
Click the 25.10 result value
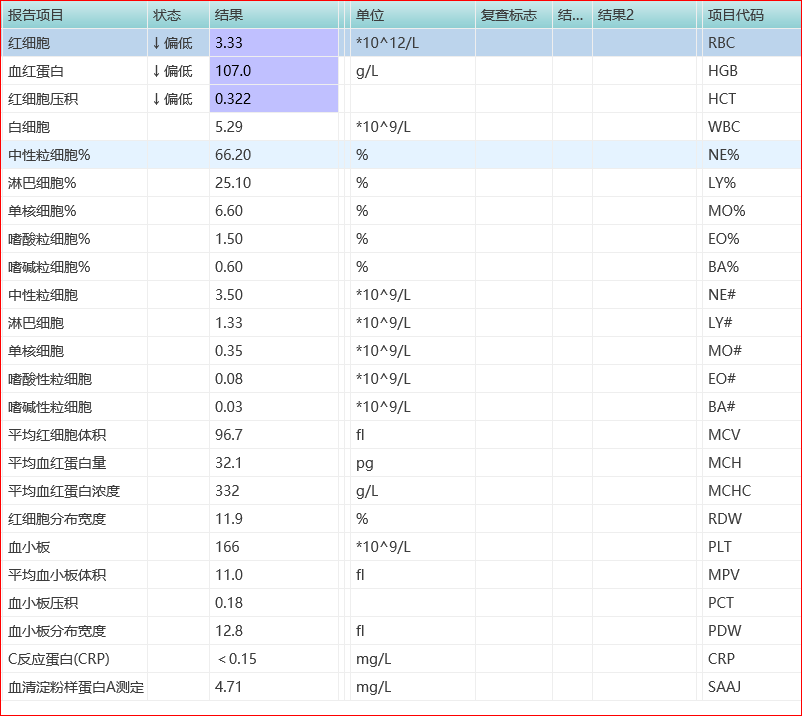tap(233, 183)
